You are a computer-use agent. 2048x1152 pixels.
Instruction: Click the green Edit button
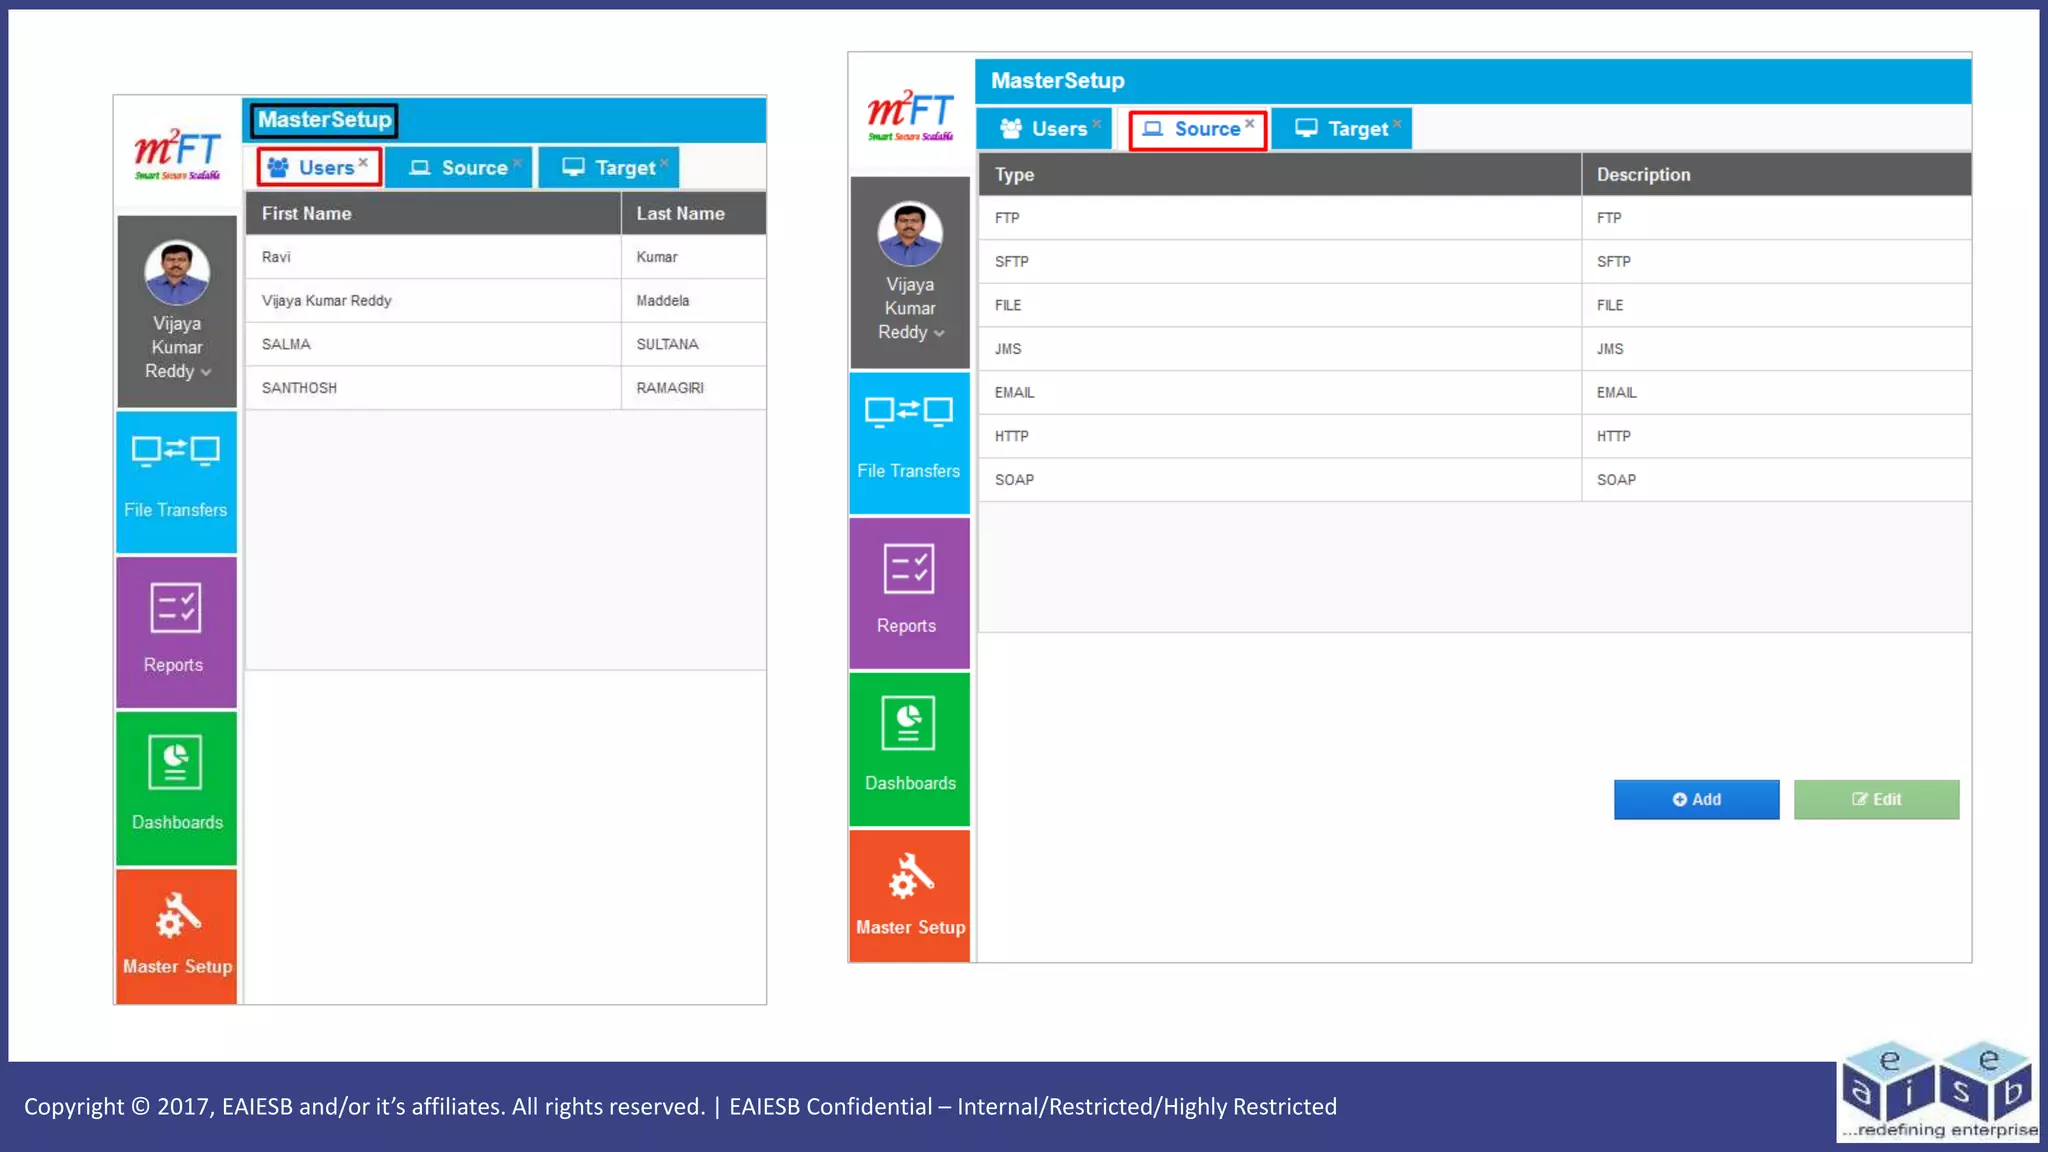[1875, 799]
